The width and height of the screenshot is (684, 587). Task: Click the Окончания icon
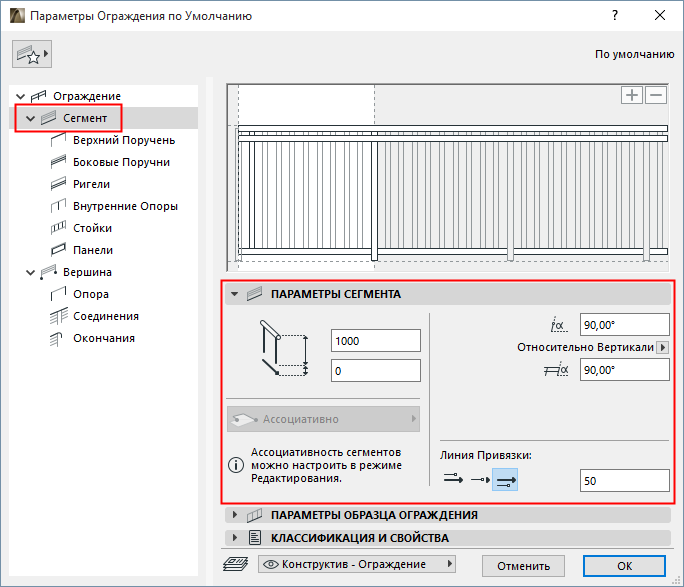pyautogui.click(x=57, y=339)
